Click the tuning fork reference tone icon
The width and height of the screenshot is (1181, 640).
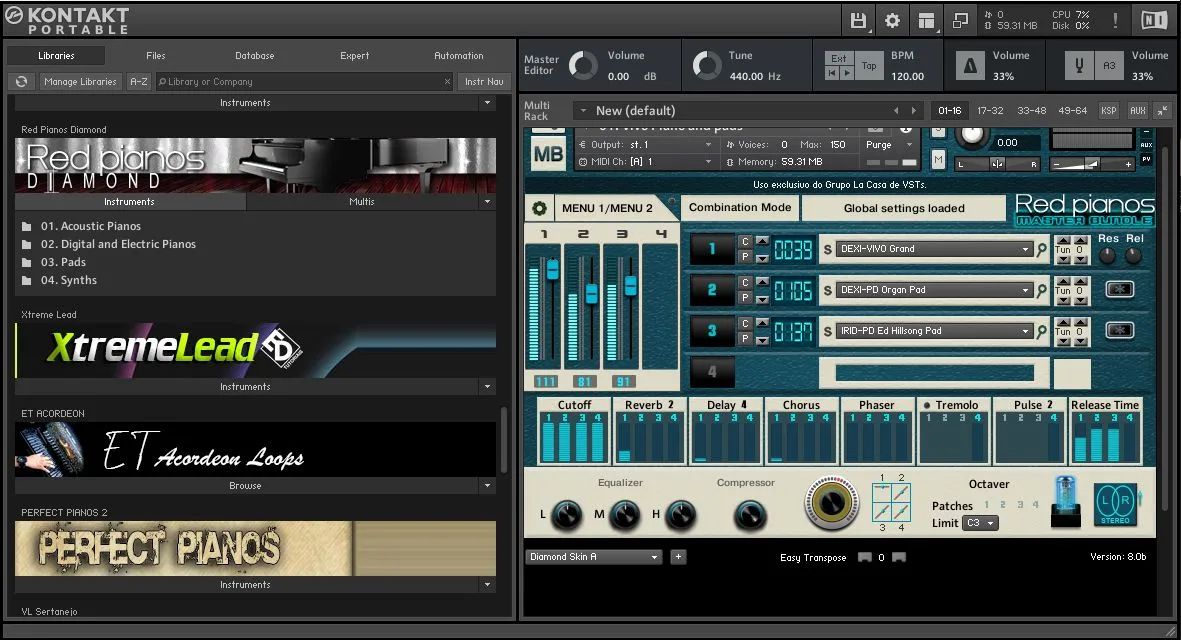1078,66
